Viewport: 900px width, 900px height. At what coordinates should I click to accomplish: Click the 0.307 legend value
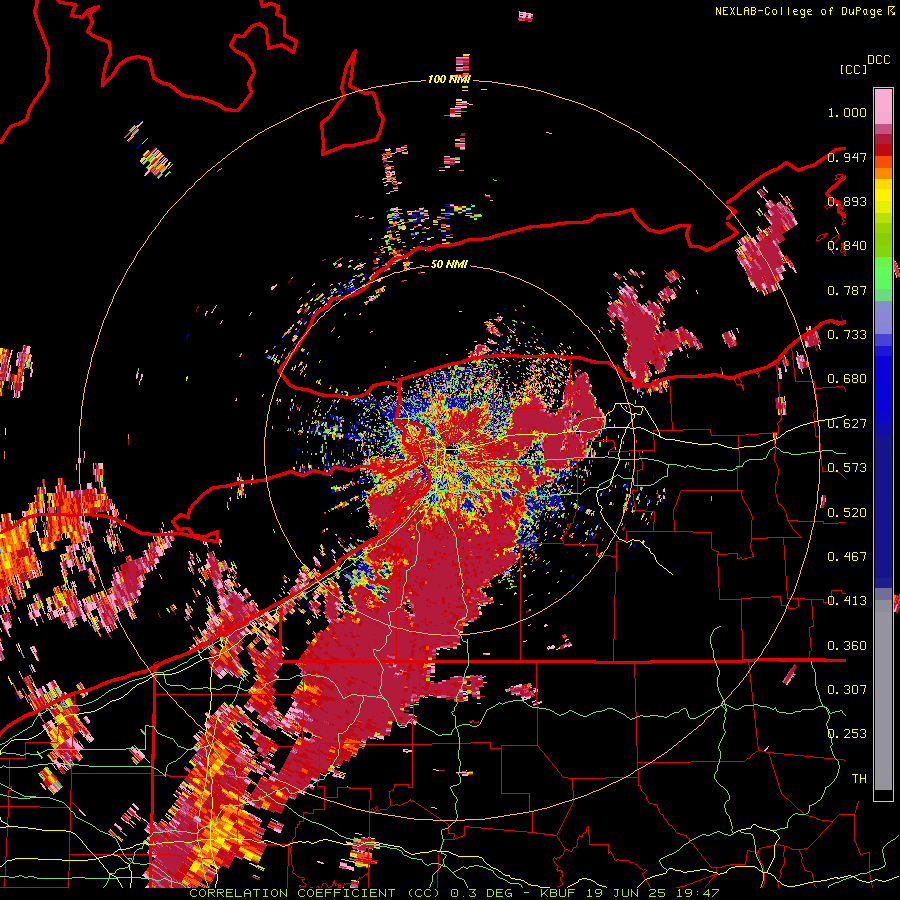tap(847, 689)
